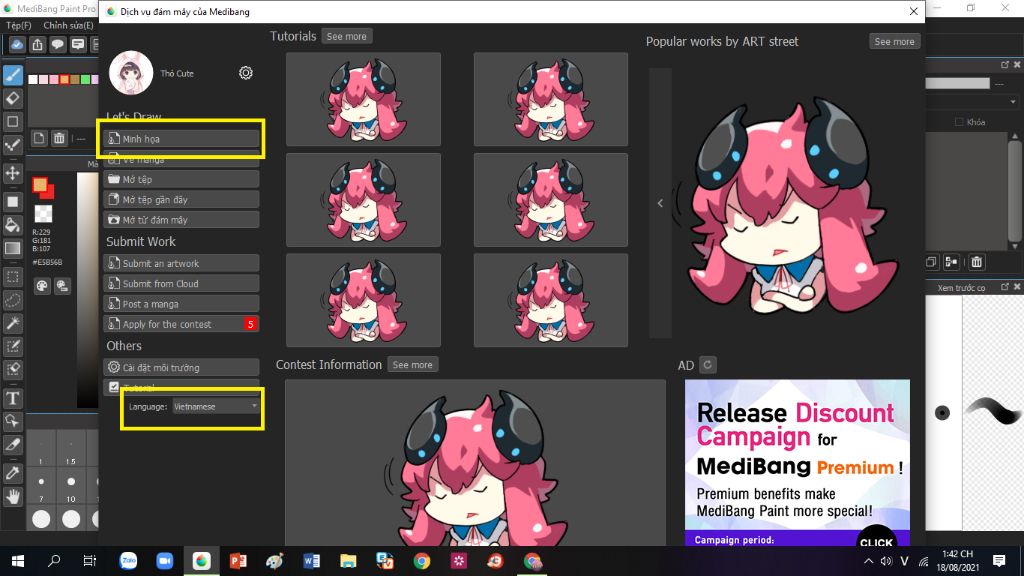
Task: Click the layers panel vertical scrollbar
Action: (x=1015, y=191)
